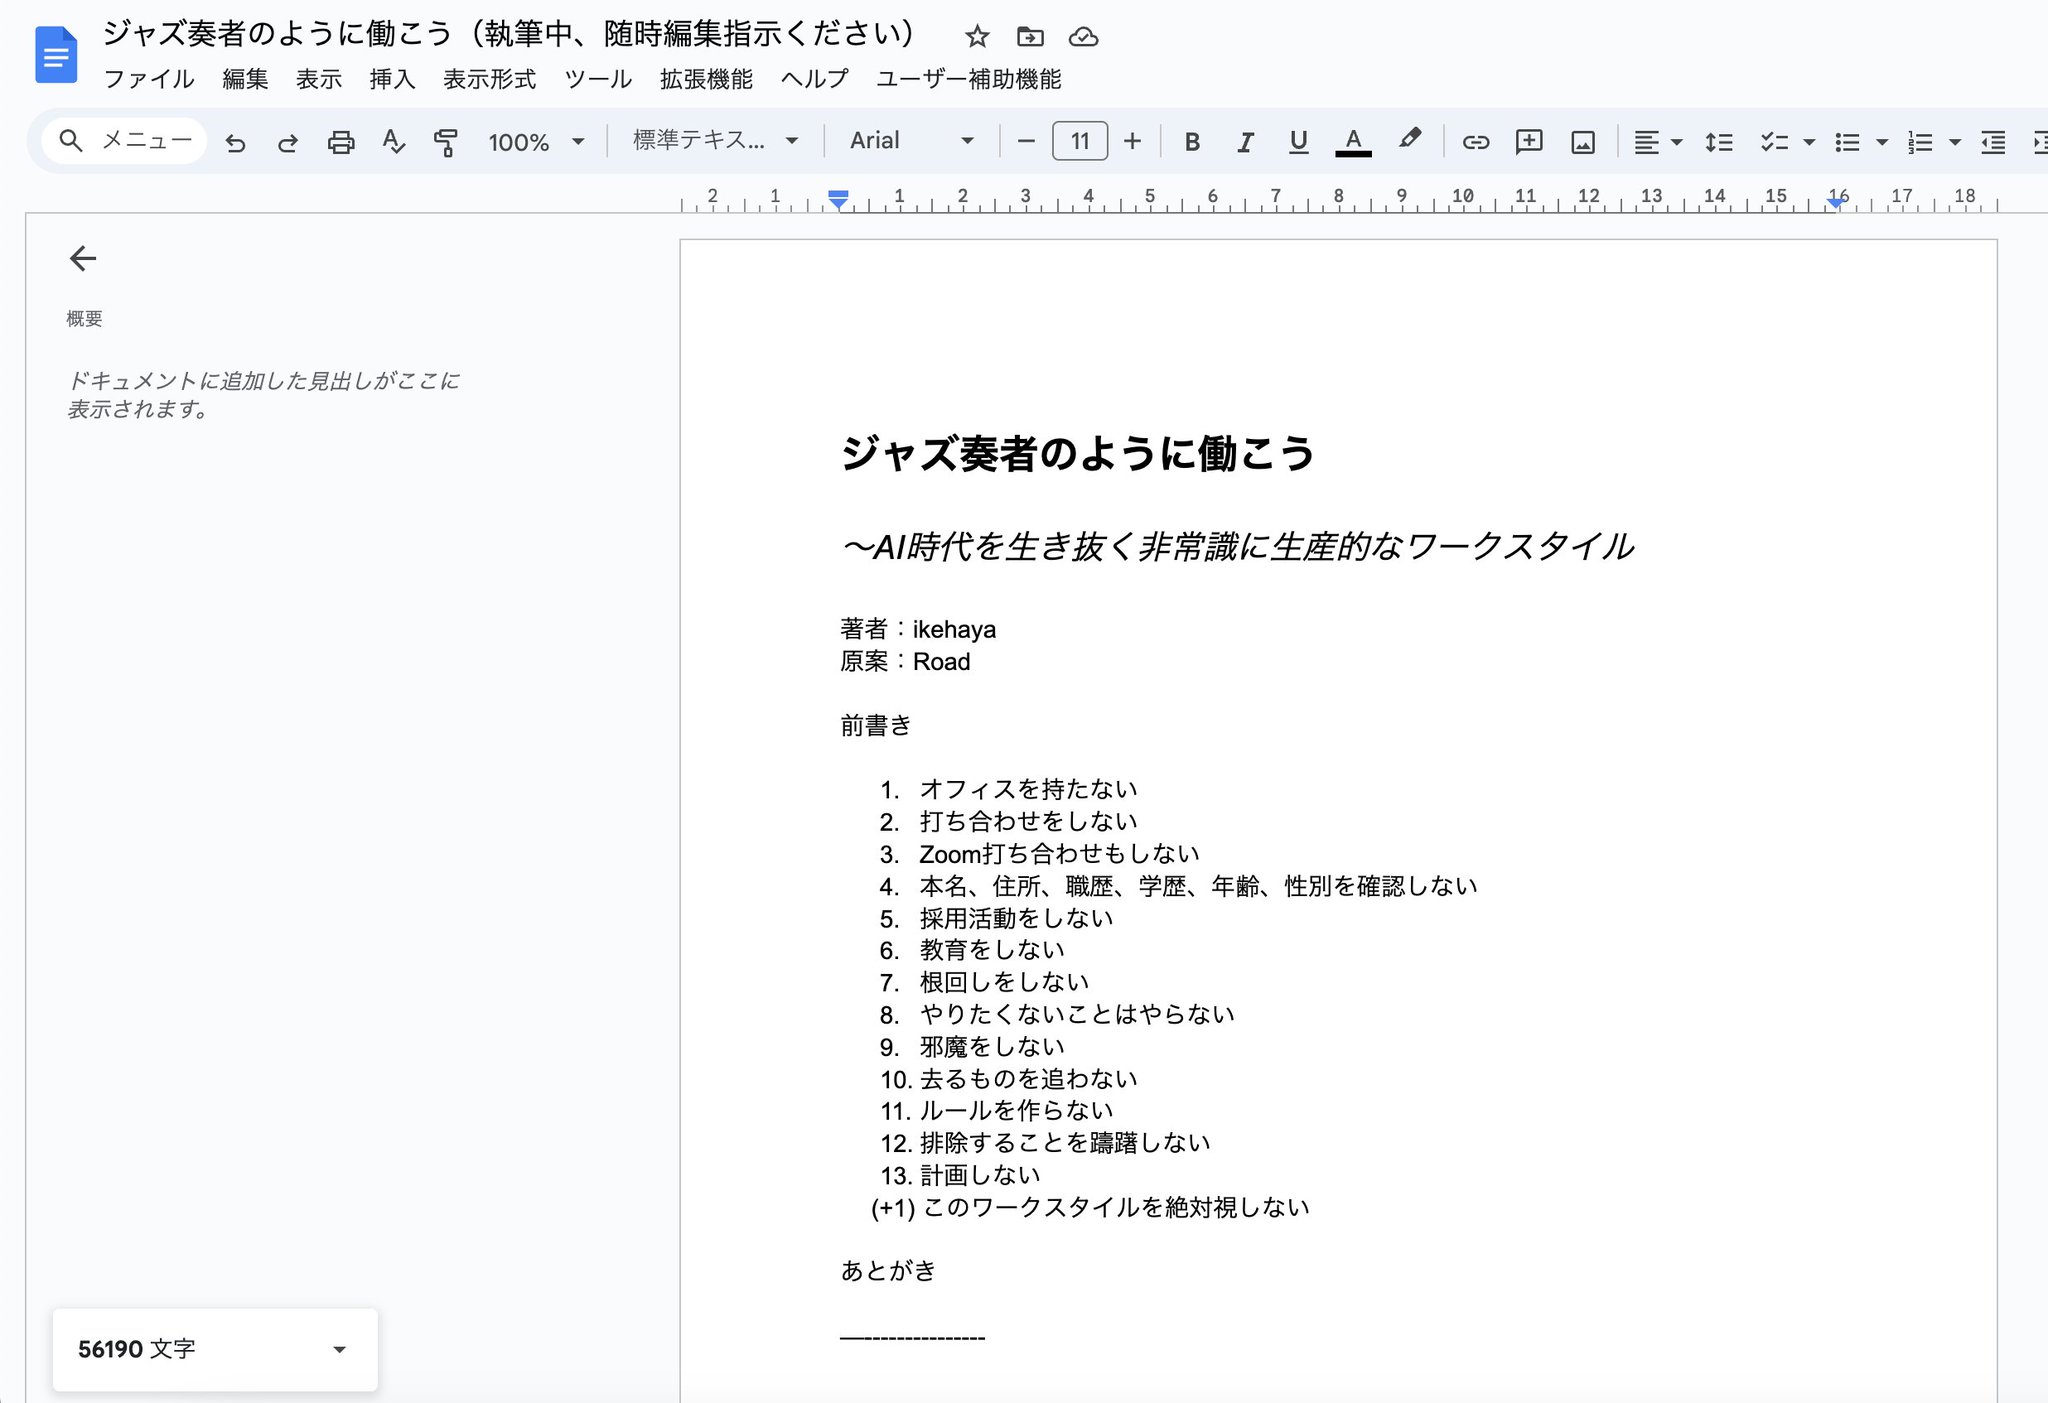Open the 挿入 menu

(x=392, y=79)
